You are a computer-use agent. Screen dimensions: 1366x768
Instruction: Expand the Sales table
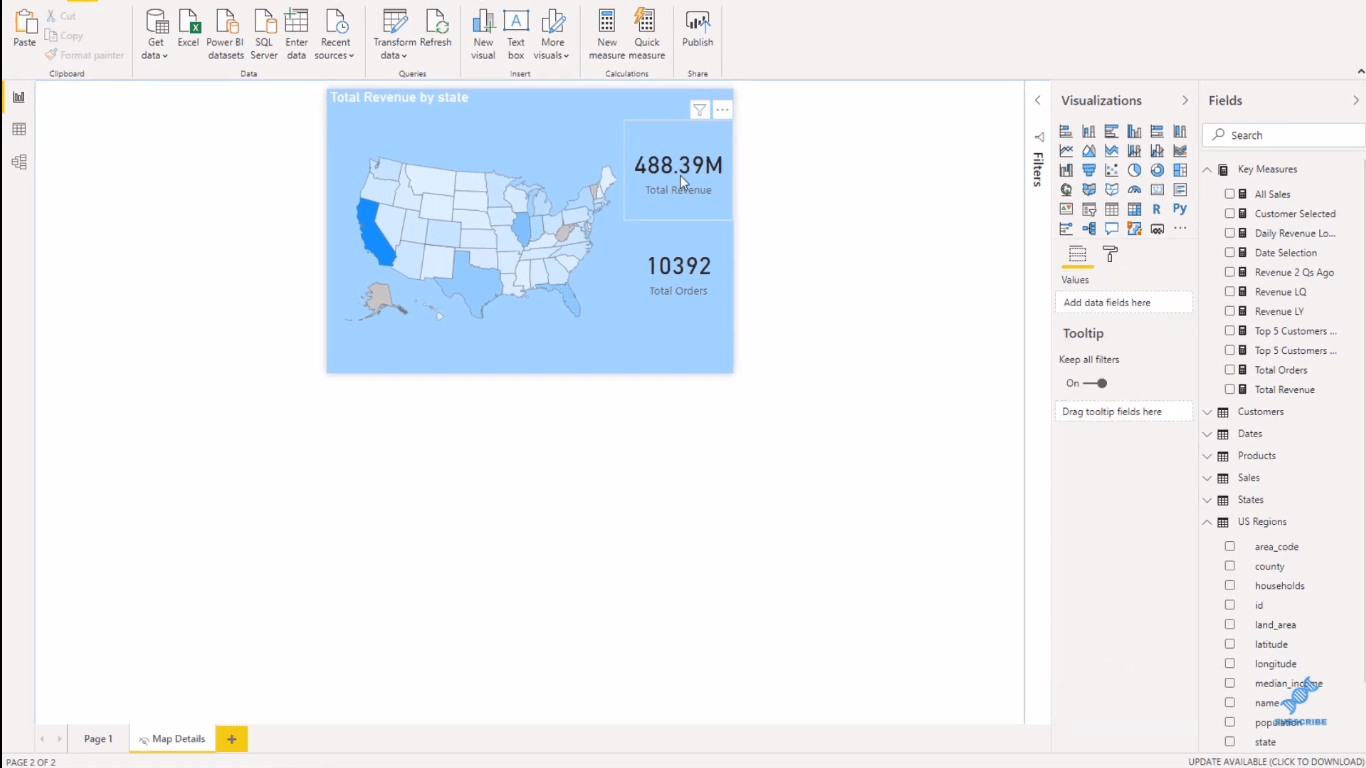coord(1207,478)
